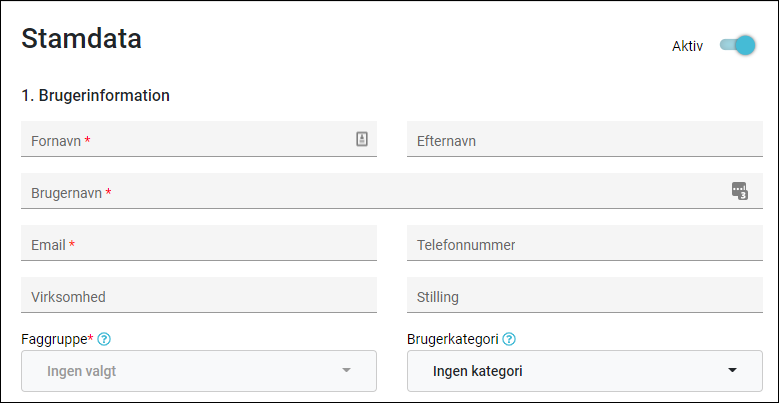This screenshot has width=779, height=403.
Task: Focus the Stilling input field
Action: (585, 295)
